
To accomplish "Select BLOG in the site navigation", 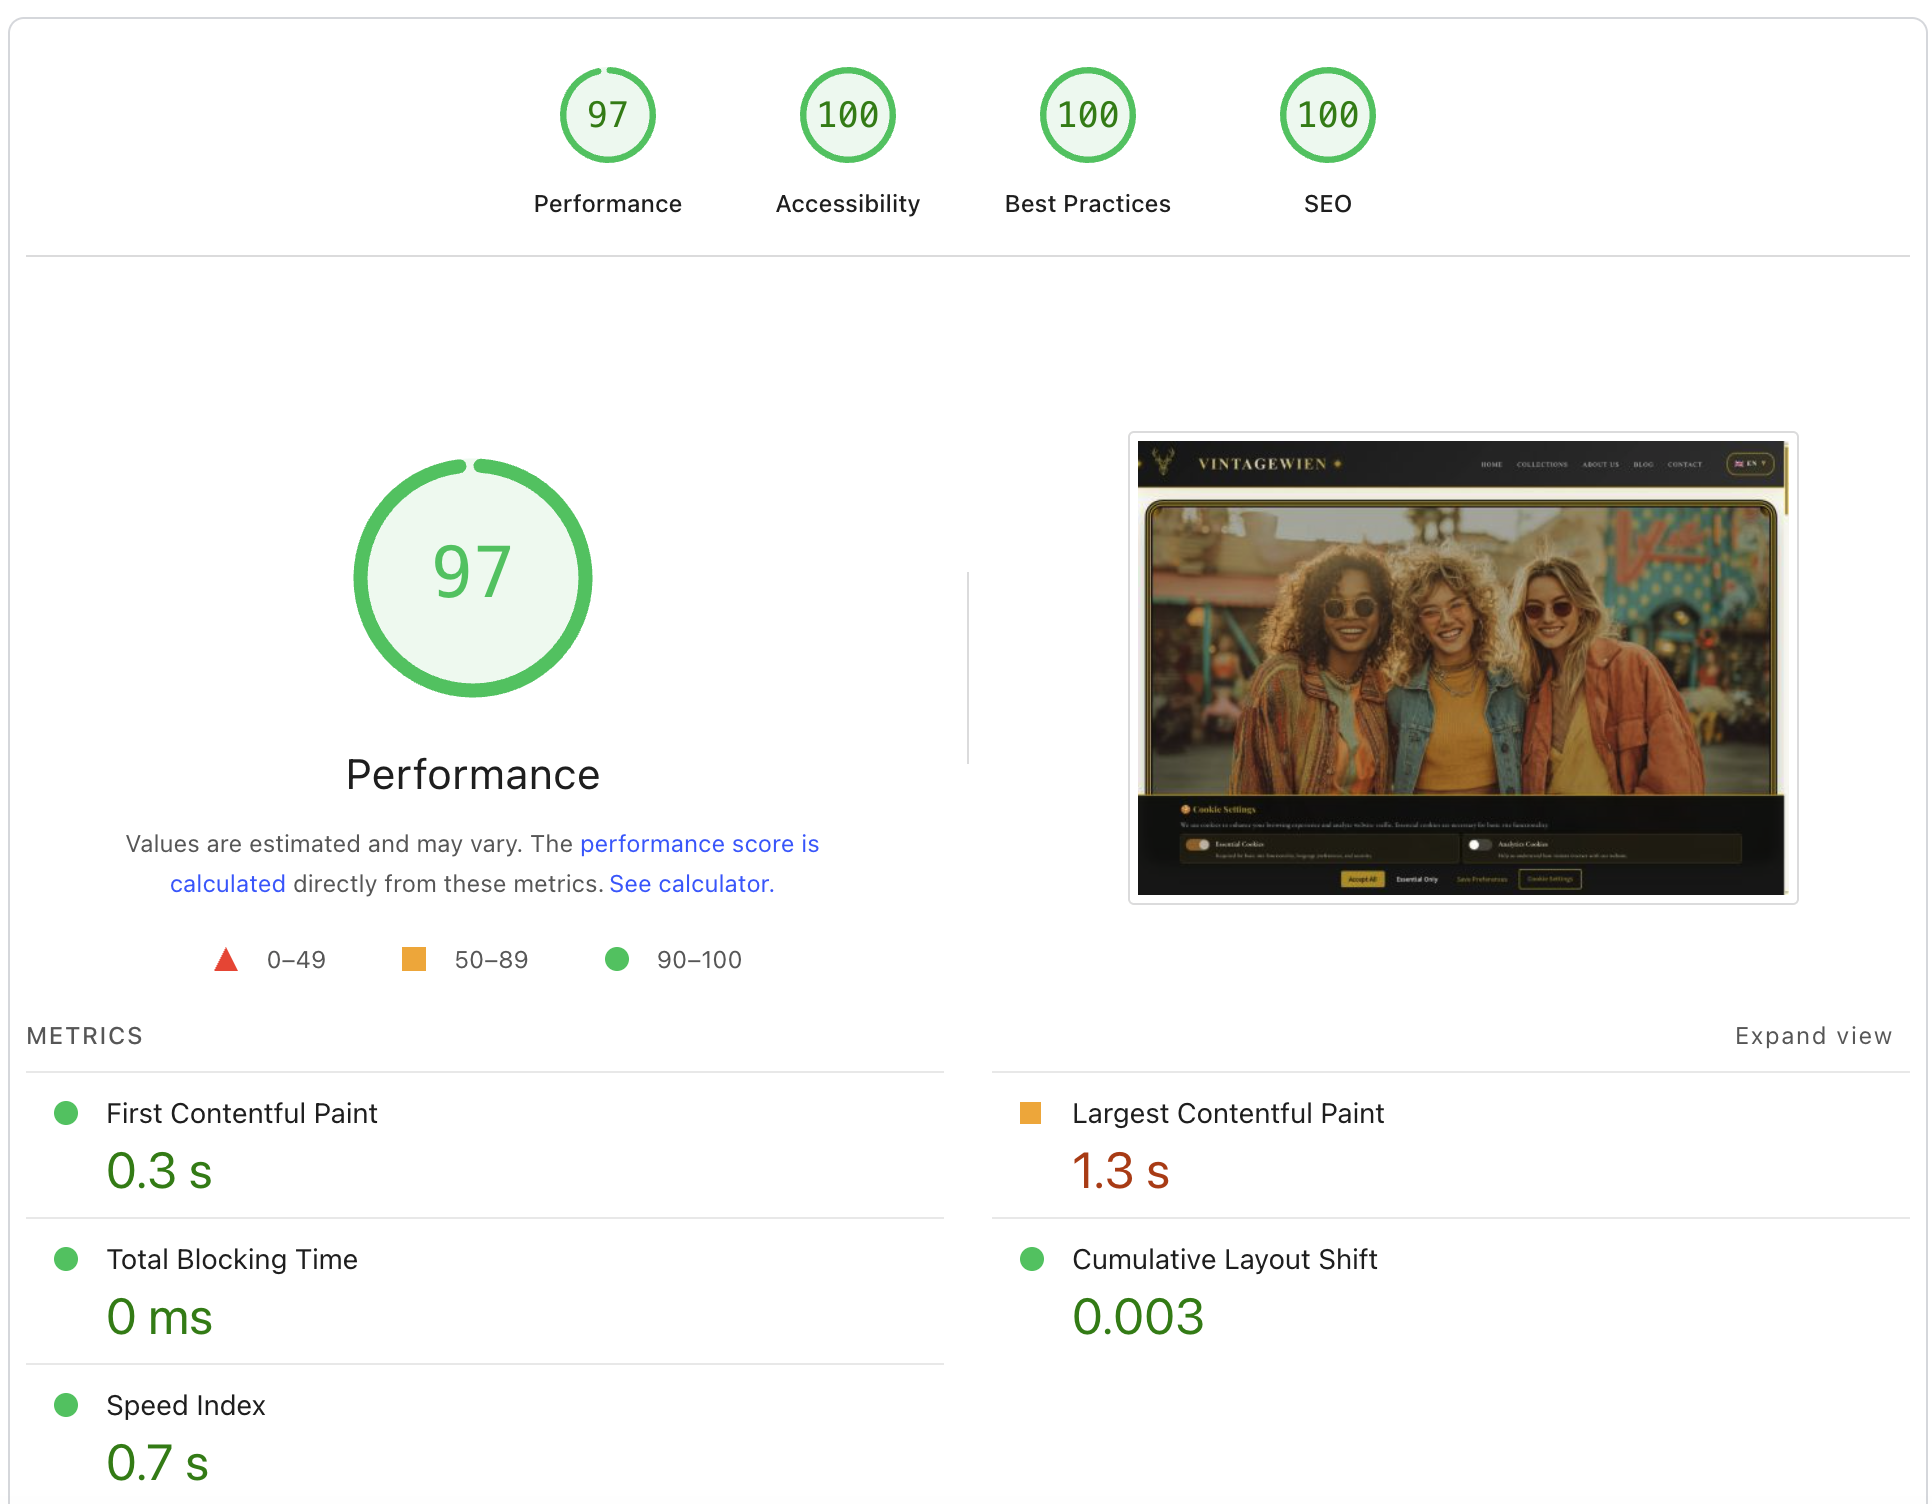I will tap(1643, 465).
